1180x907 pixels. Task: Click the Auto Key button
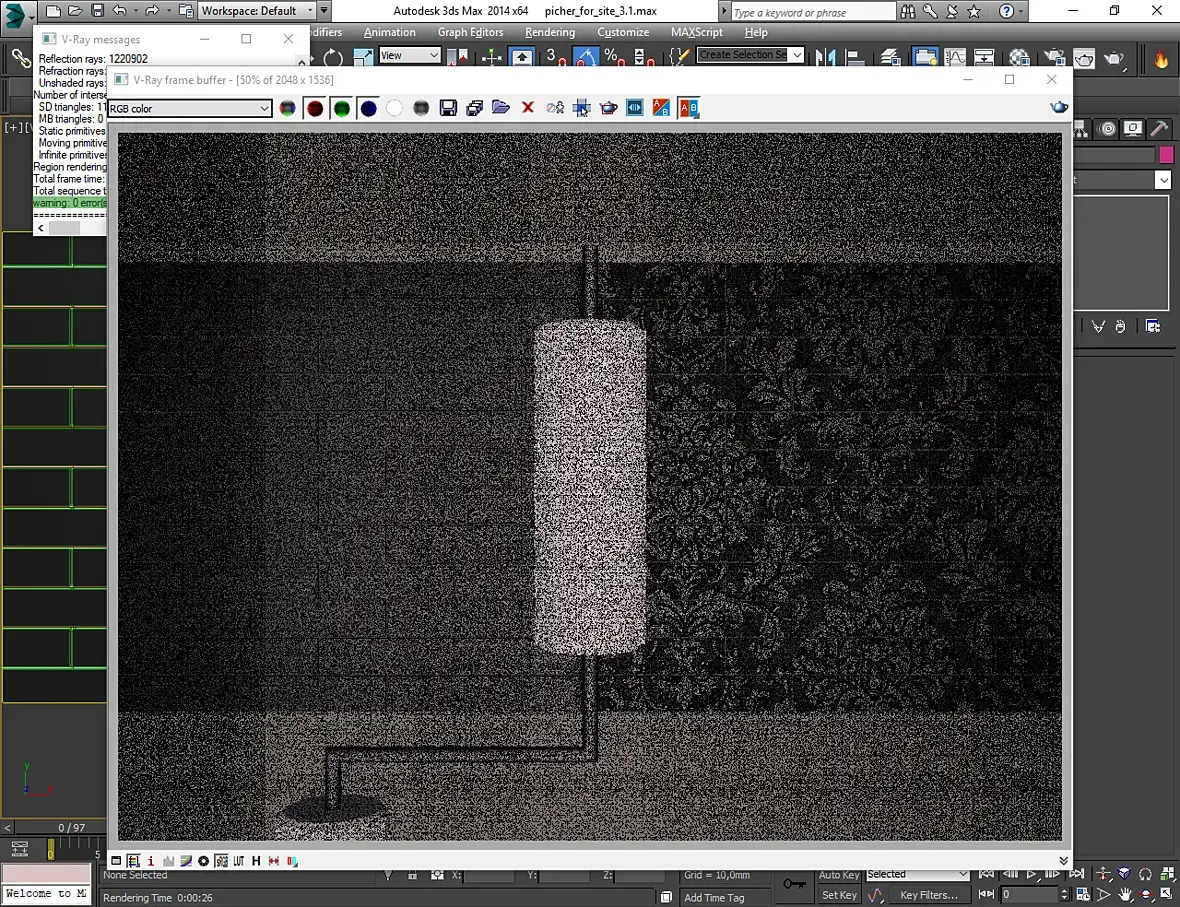839,875
